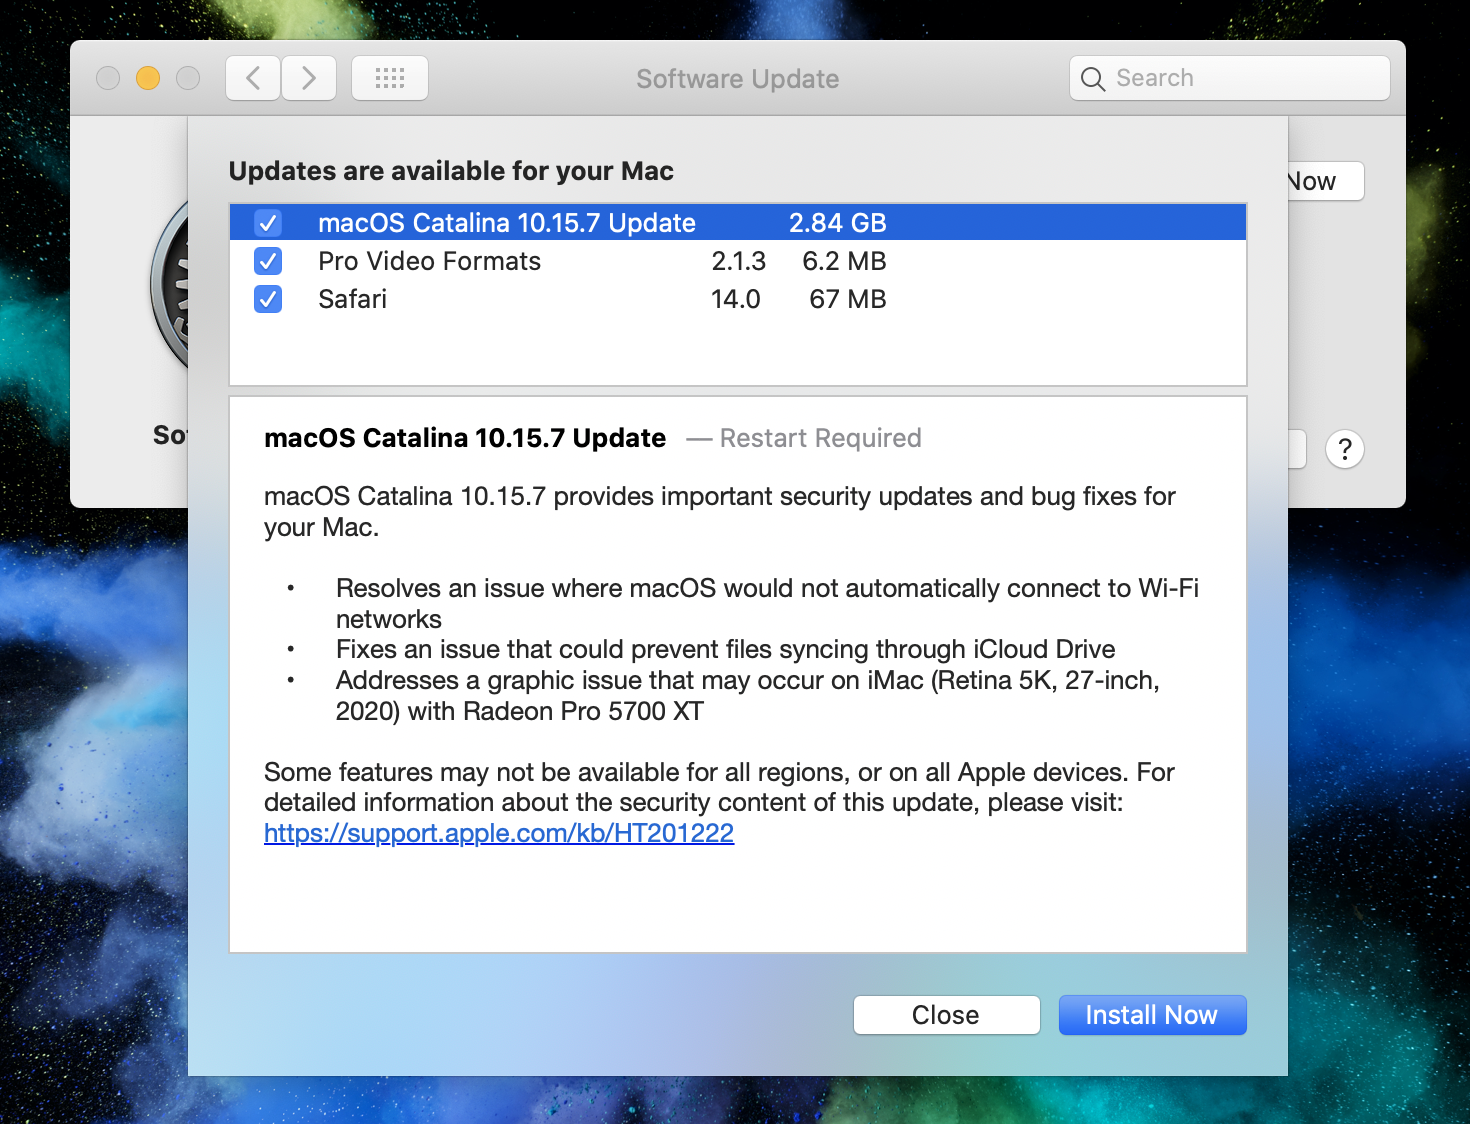The image size is (1470, 1124).
Task: Open help with the question mark button
Action: click(1344, 450)
